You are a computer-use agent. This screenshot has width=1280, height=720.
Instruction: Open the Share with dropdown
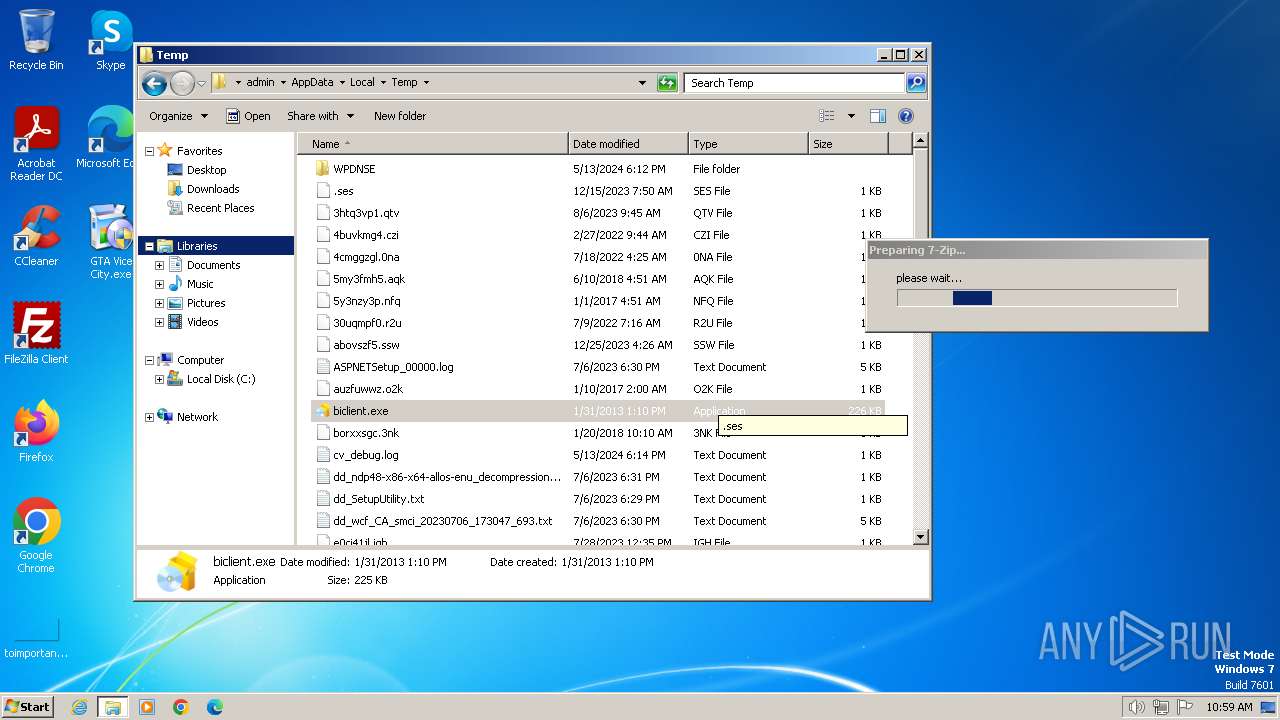click(x=320, y=116)
